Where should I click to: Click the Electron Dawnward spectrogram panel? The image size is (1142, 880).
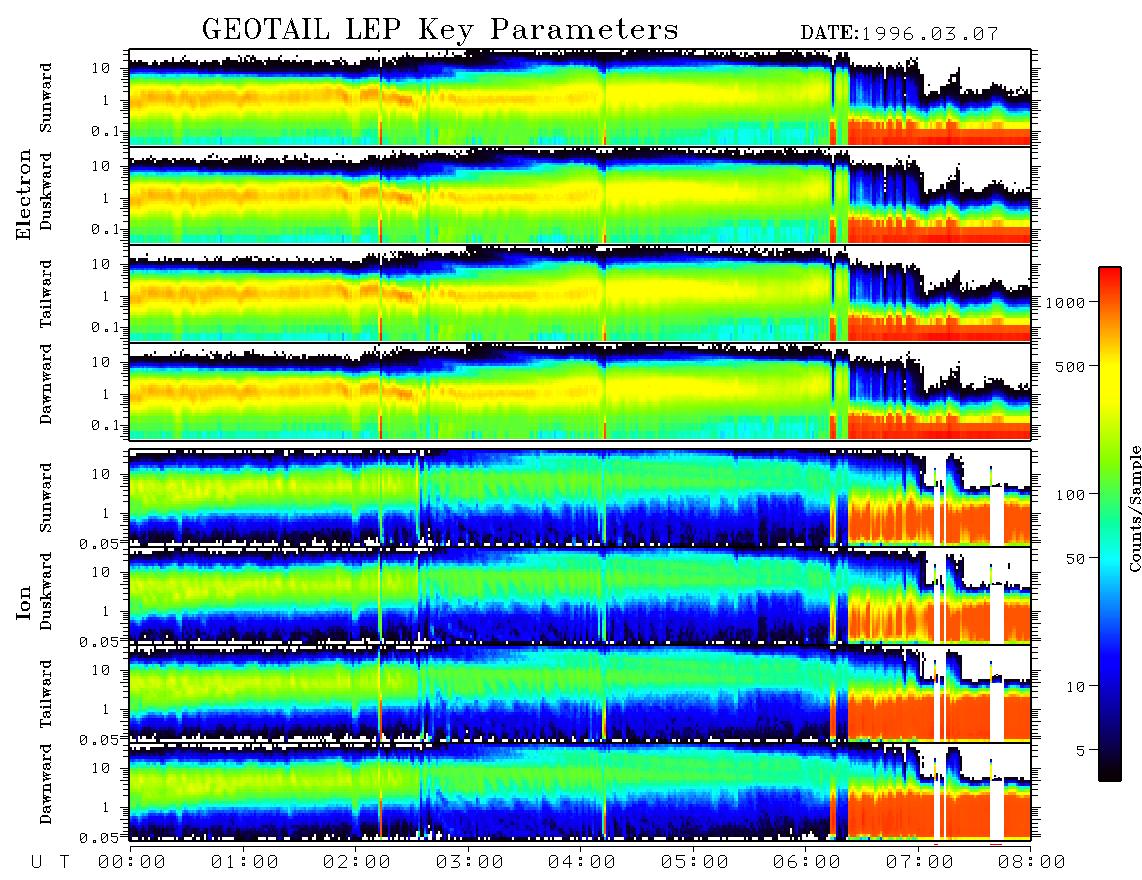pyautogui.click(x=580, y=391)
